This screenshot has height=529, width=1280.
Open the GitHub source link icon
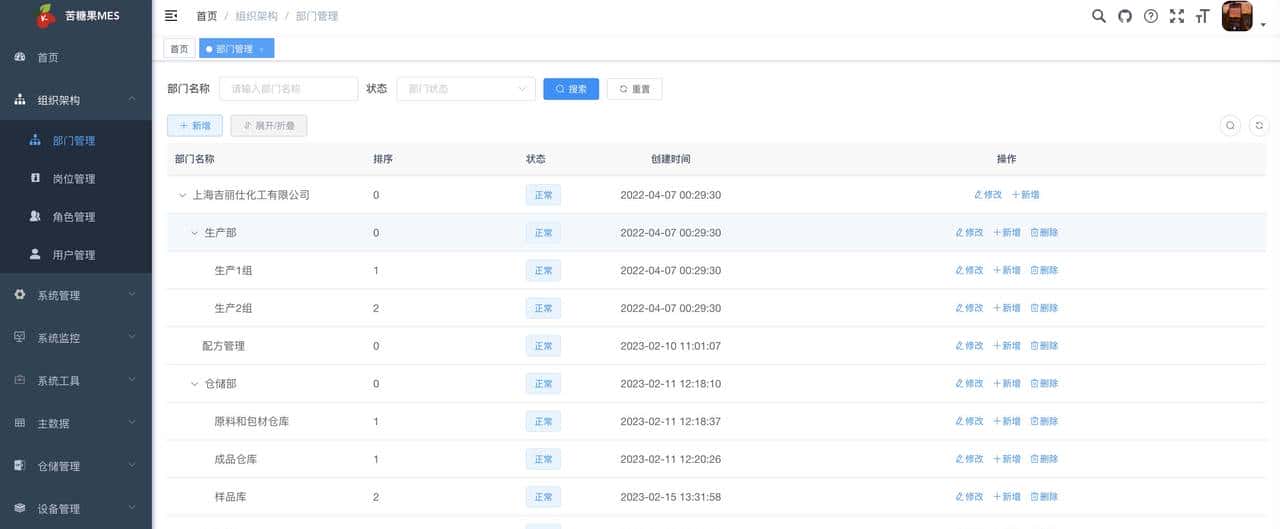pos(1125,16)
